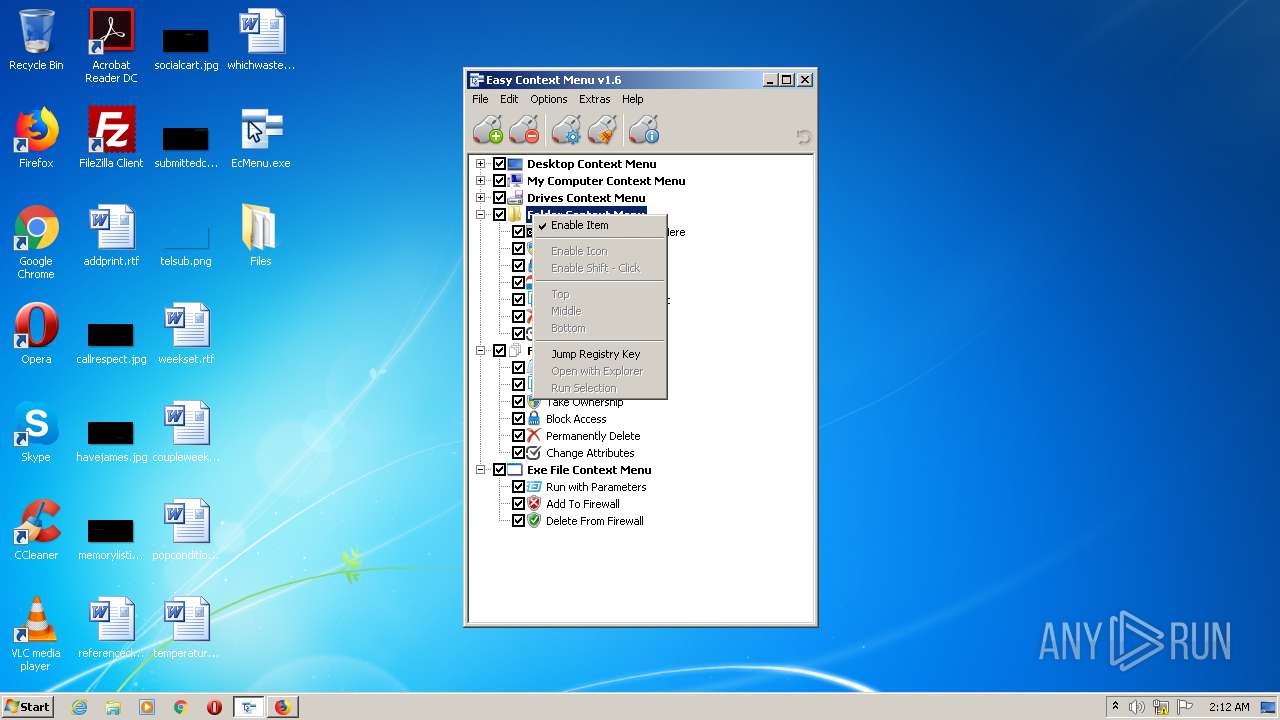
Task: Open the Help menu
Action: (633, 99)
